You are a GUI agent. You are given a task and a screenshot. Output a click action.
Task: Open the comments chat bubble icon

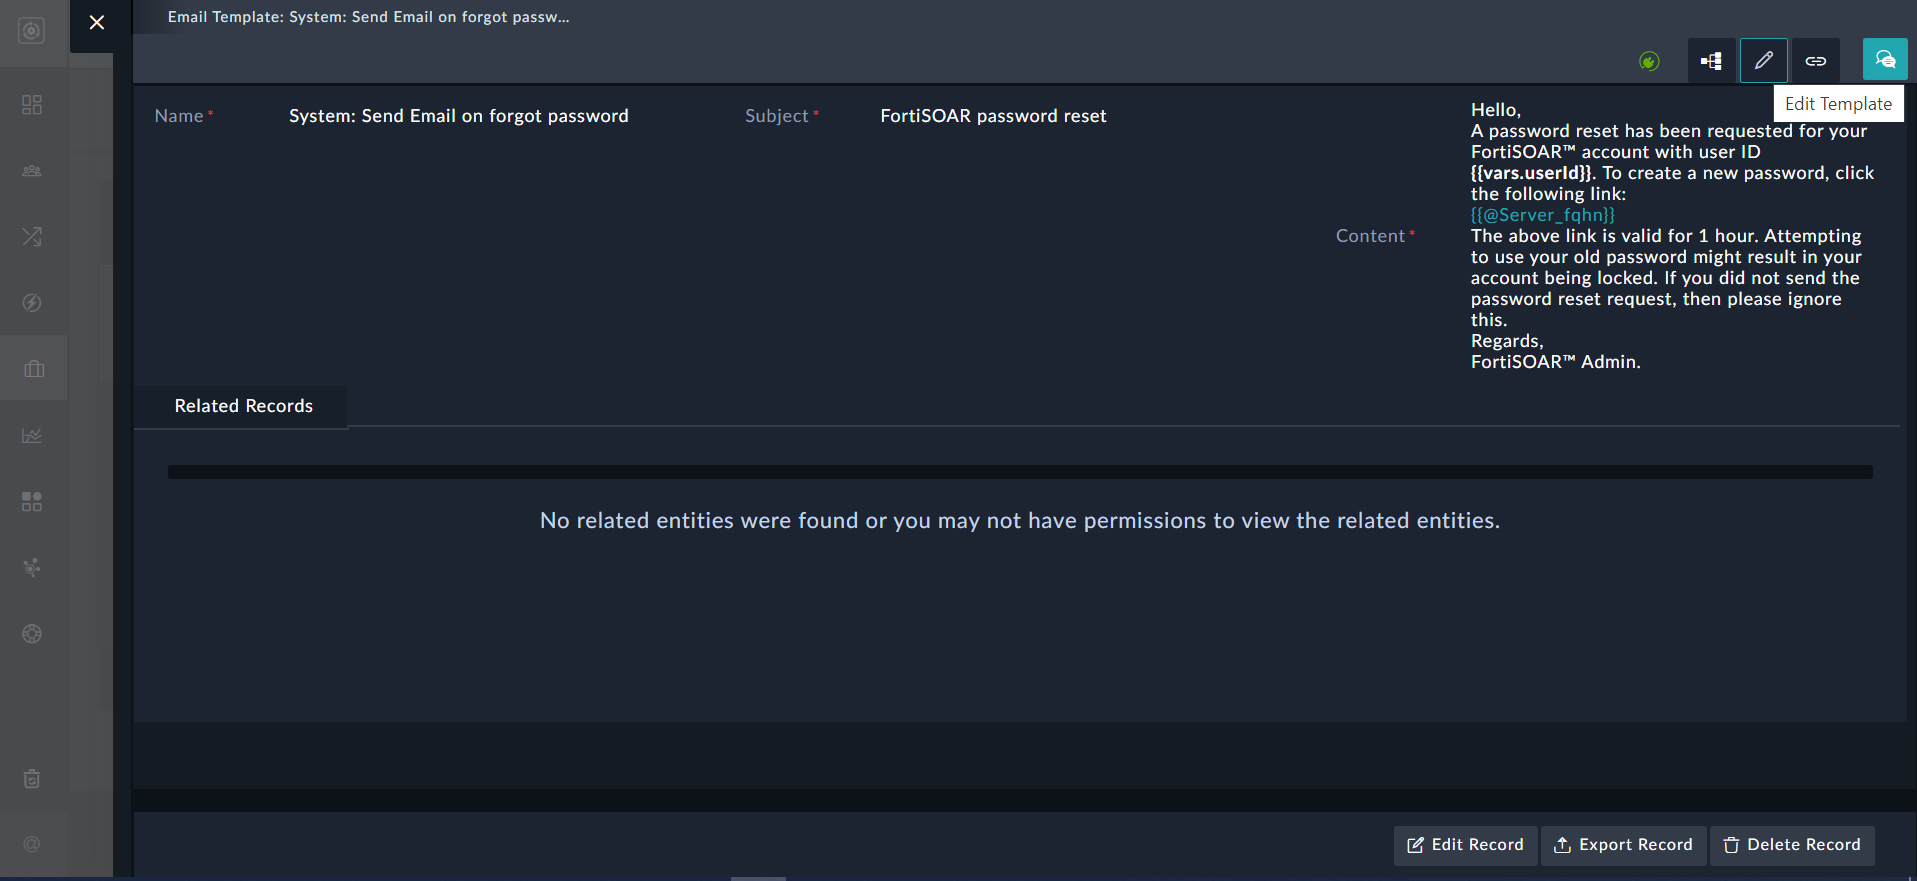click(1885, 59)
